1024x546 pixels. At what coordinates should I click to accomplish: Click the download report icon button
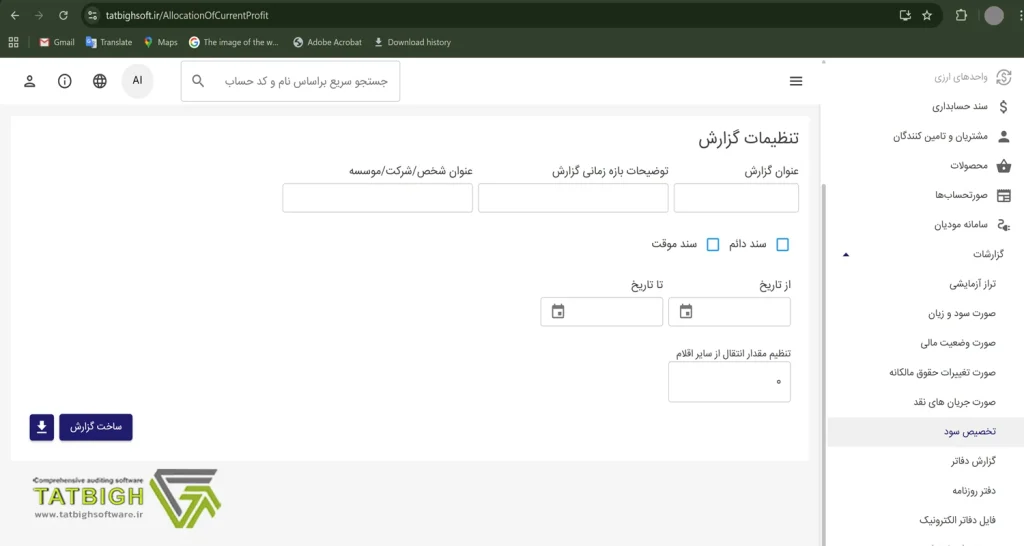[x=41, y=427]
